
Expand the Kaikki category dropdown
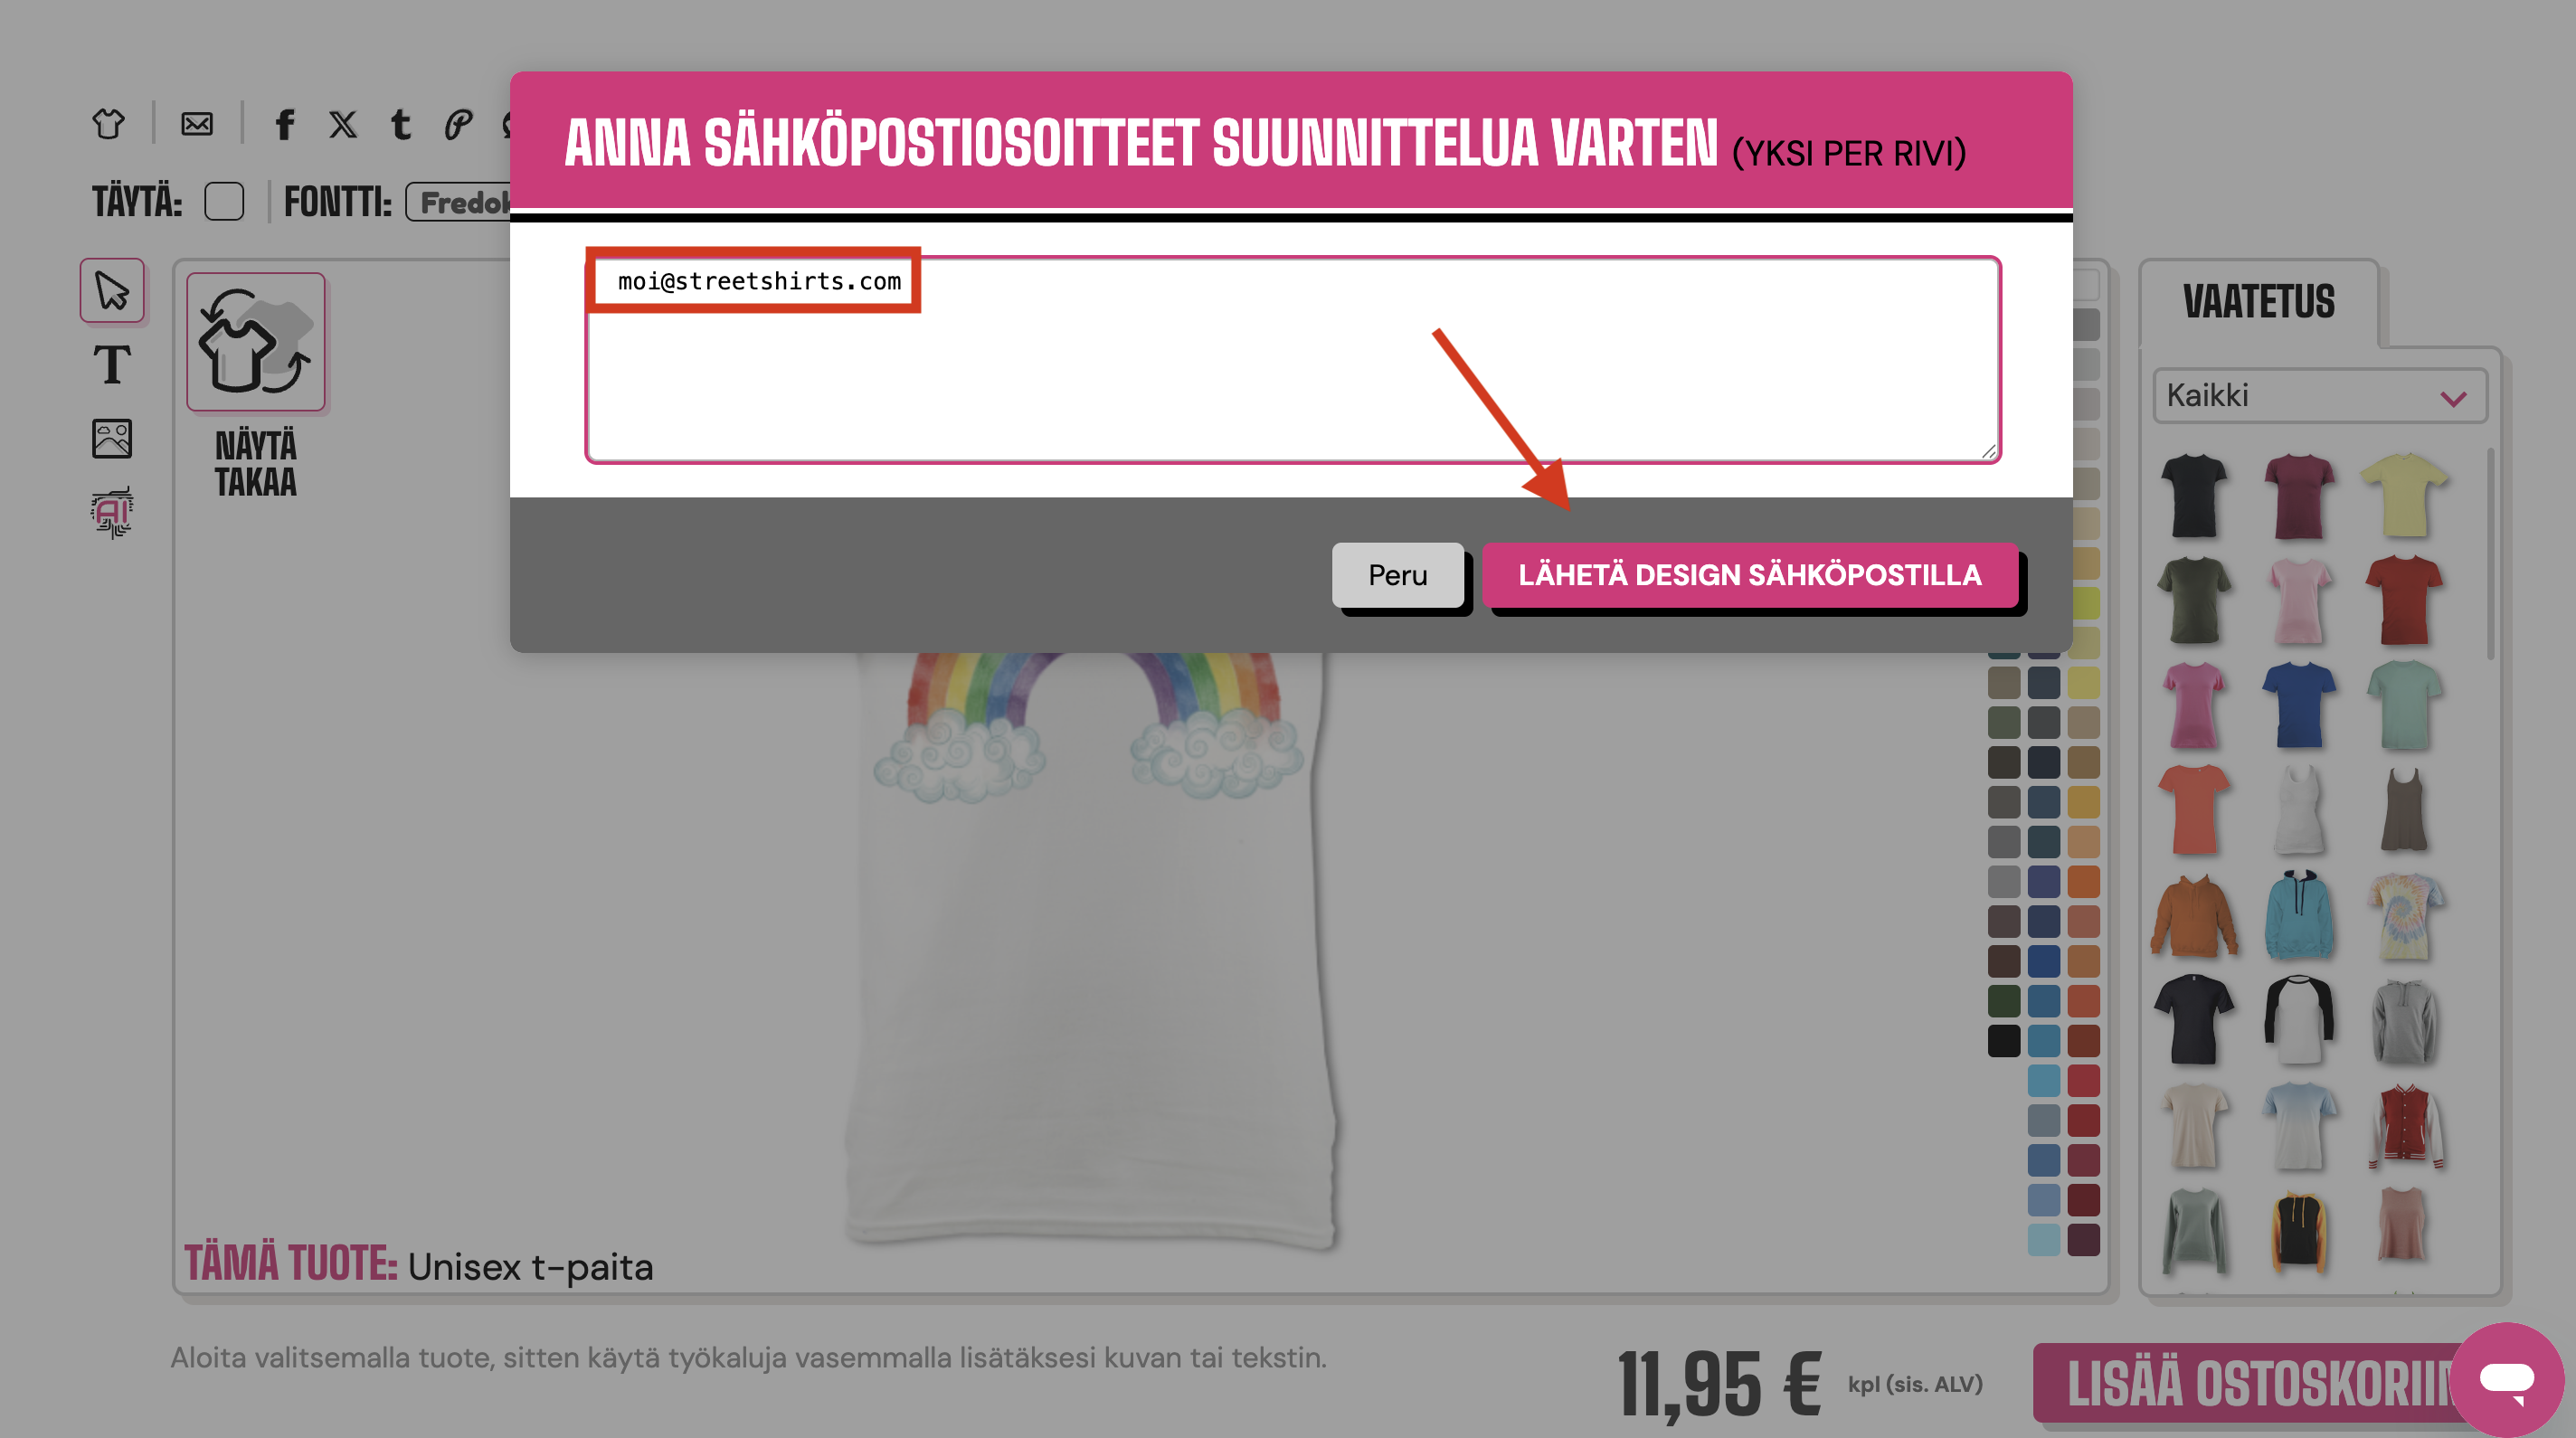(2319, 396)
